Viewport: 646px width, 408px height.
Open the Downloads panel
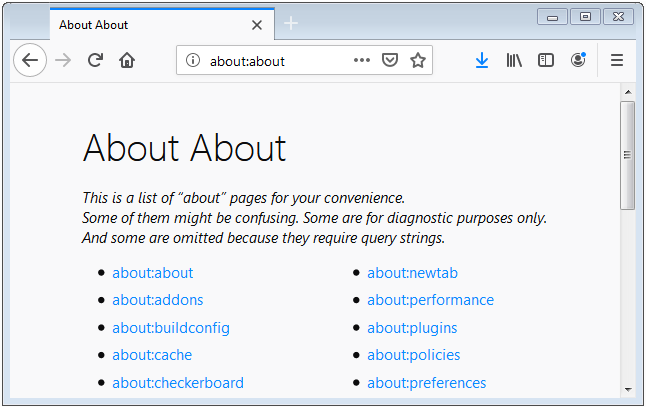[482, 60]
